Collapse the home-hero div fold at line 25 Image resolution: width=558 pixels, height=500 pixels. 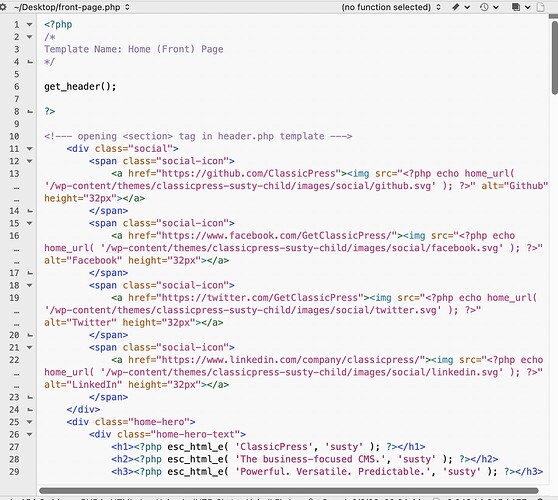30,422
